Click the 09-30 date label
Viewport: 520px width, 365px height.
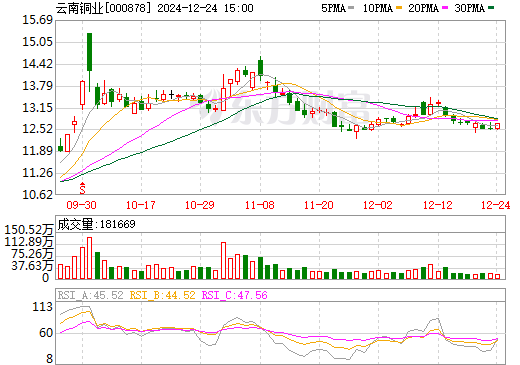coord(81,205)
